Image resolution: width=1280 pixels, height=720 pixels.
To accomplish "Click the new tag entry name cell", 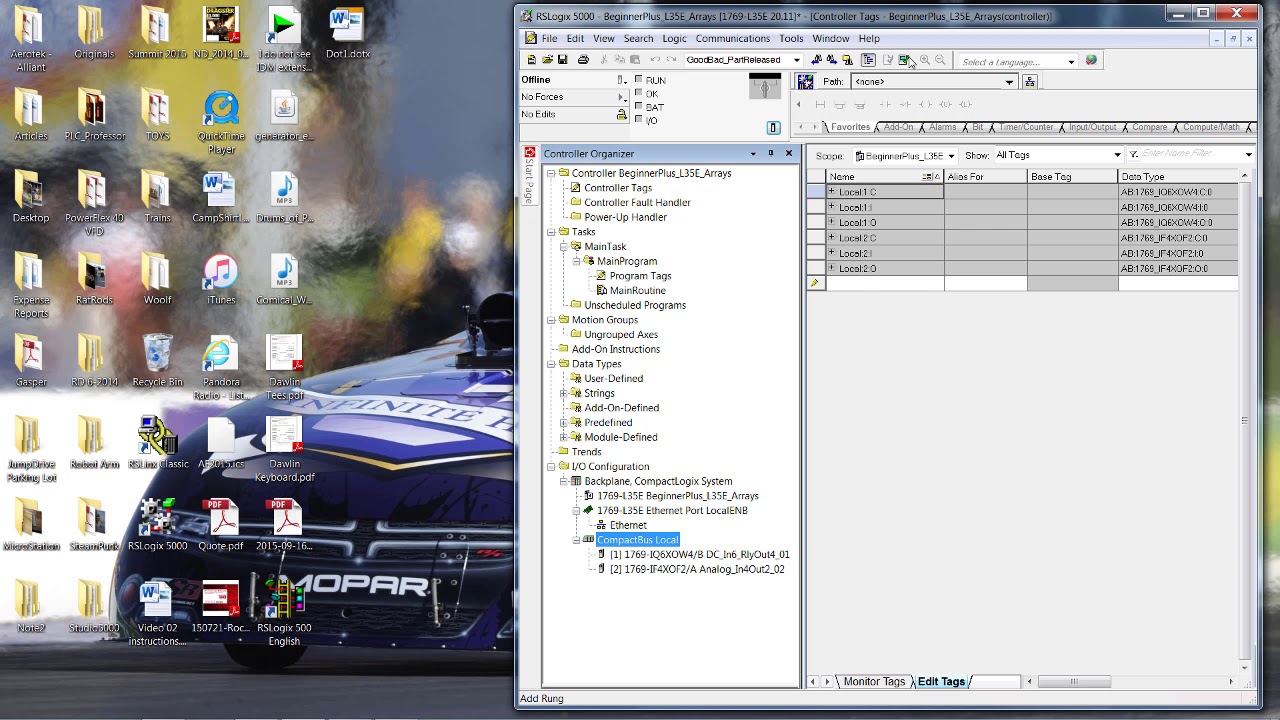I will tap(885, 284).
